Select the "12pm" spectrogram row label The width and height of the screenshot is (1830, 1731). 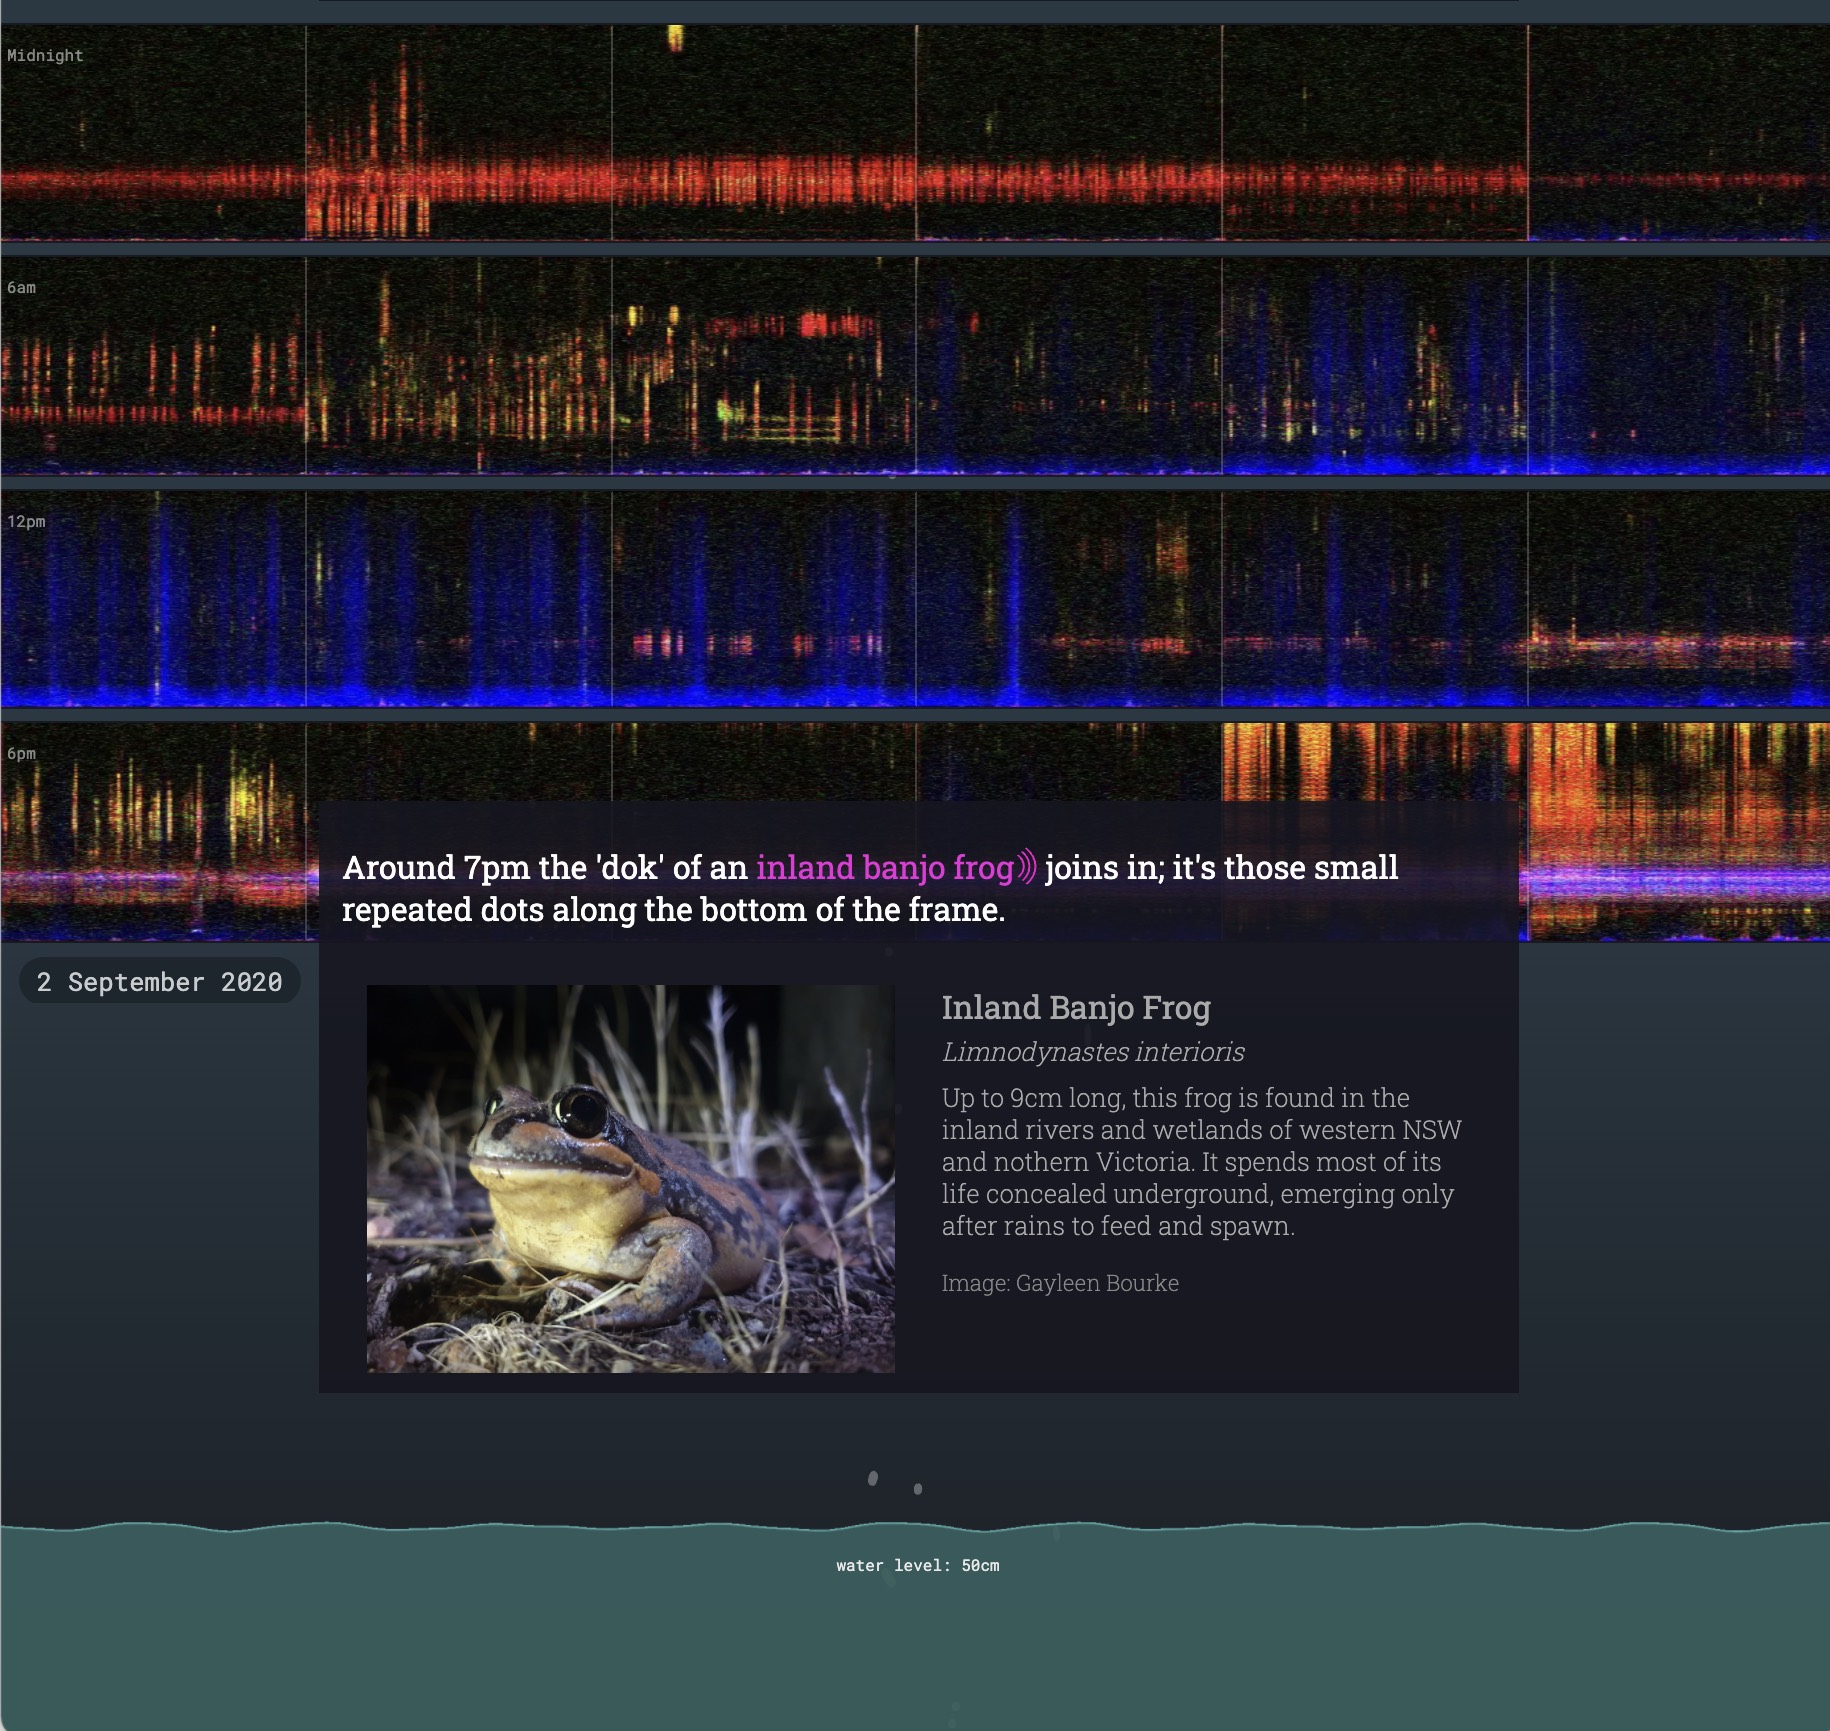click(x=26, y=522)
